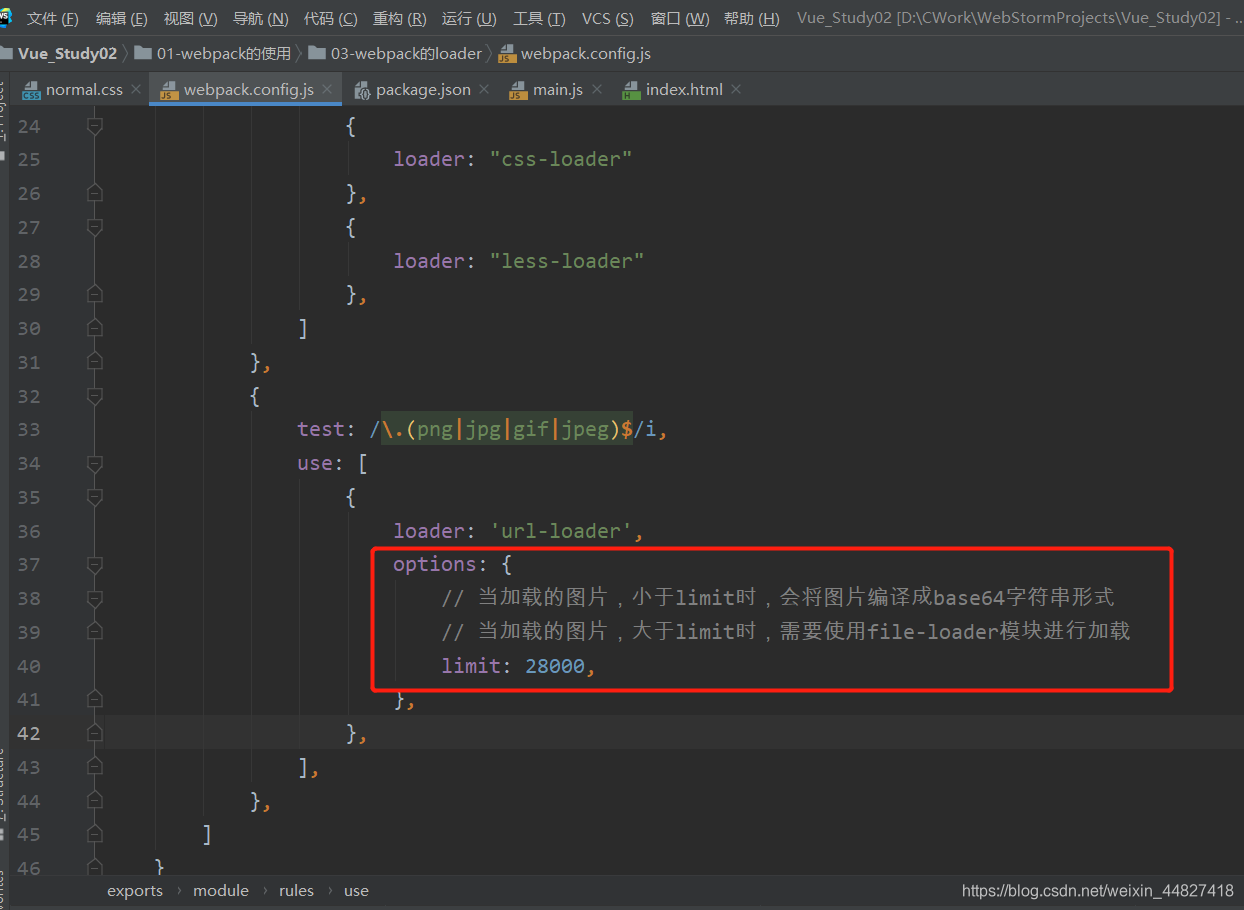
Task: Collapse the use array at line 34
Action: [x=95, y=463]
